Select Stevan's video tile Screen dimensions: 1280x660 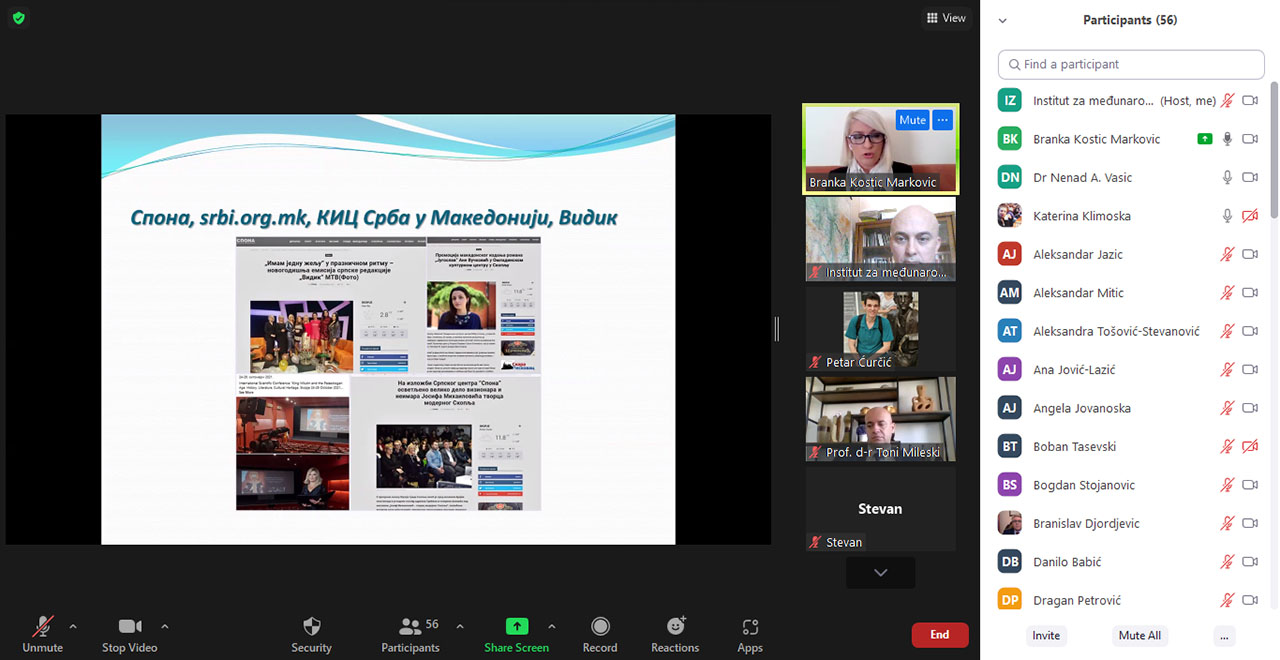pyautogui.click(x=880, y=508)
